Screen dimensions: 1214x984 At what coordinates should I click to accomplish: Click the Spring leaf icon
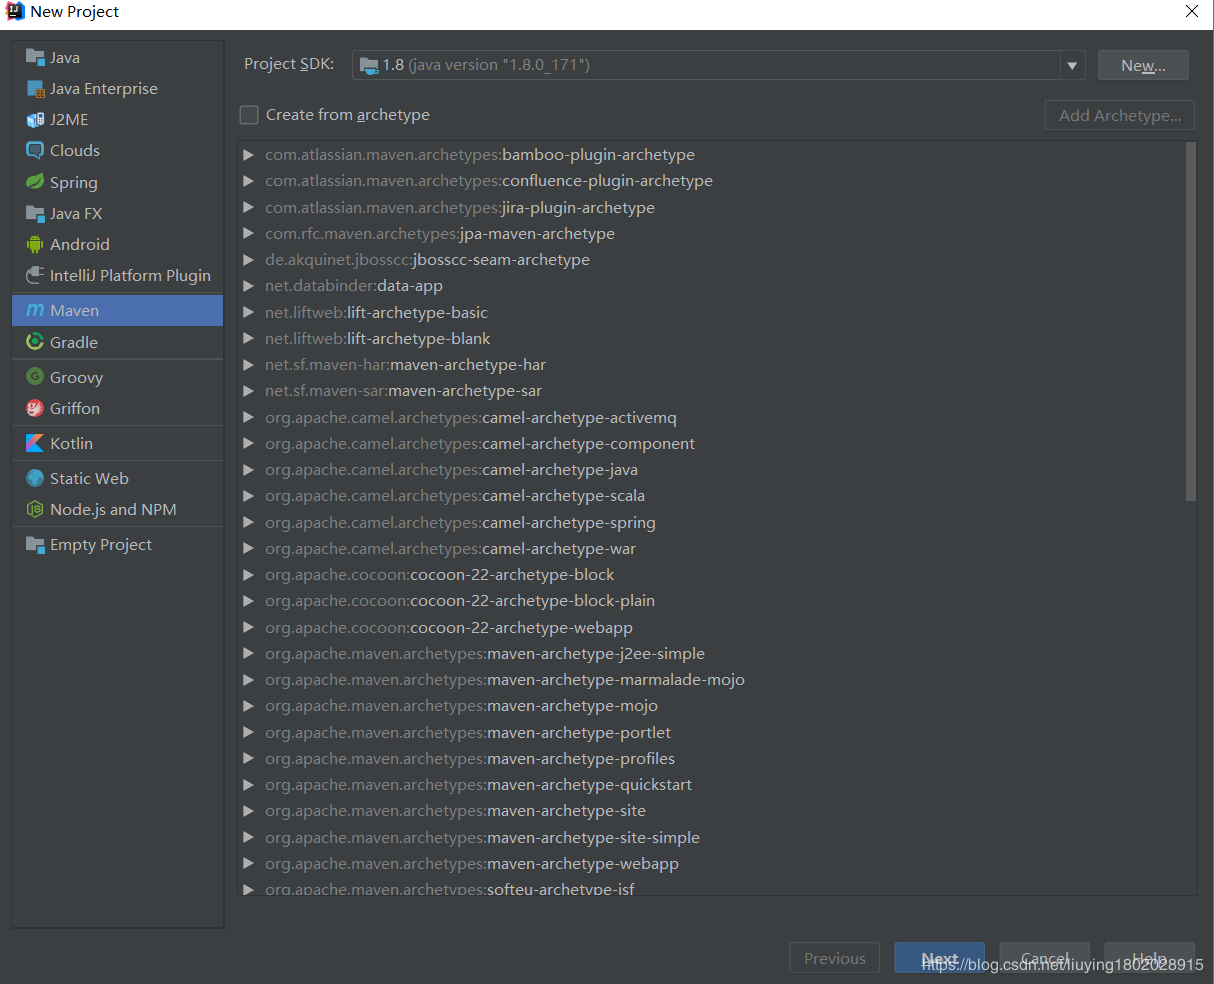(35, 182)
